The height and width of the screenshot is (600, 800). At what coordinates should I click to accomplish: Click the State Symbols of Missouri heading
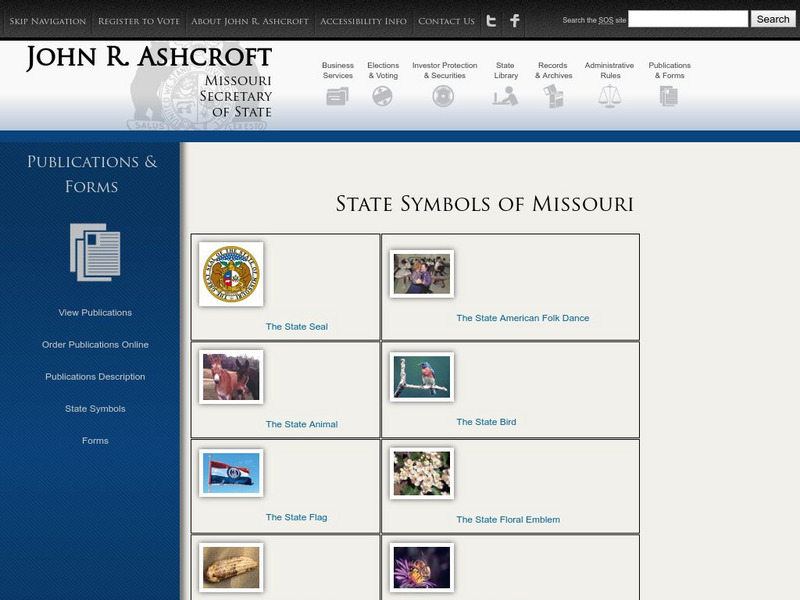484,204
